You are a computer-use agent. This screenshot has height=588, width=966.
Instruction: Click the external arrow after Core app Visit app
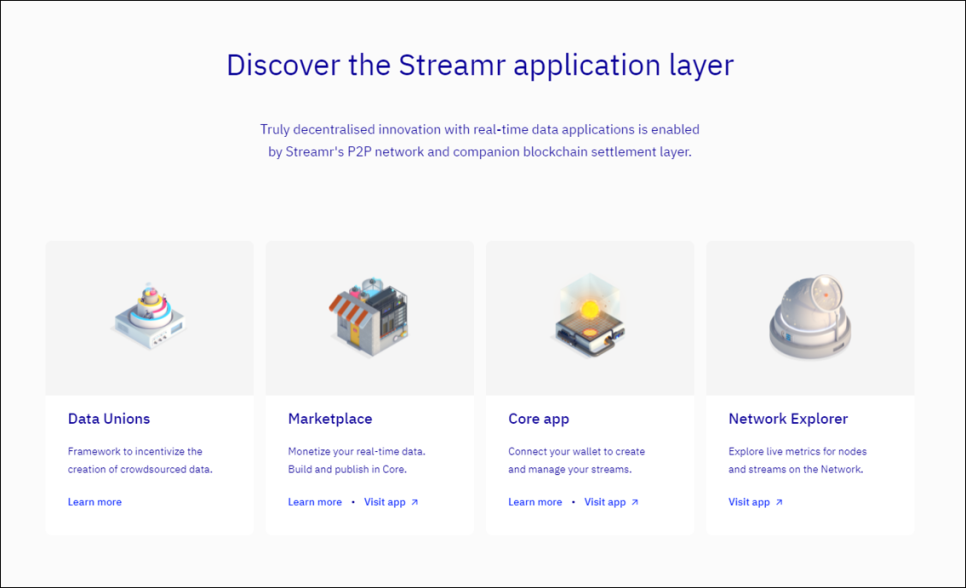pyautogui.click(x=635, y=502)
